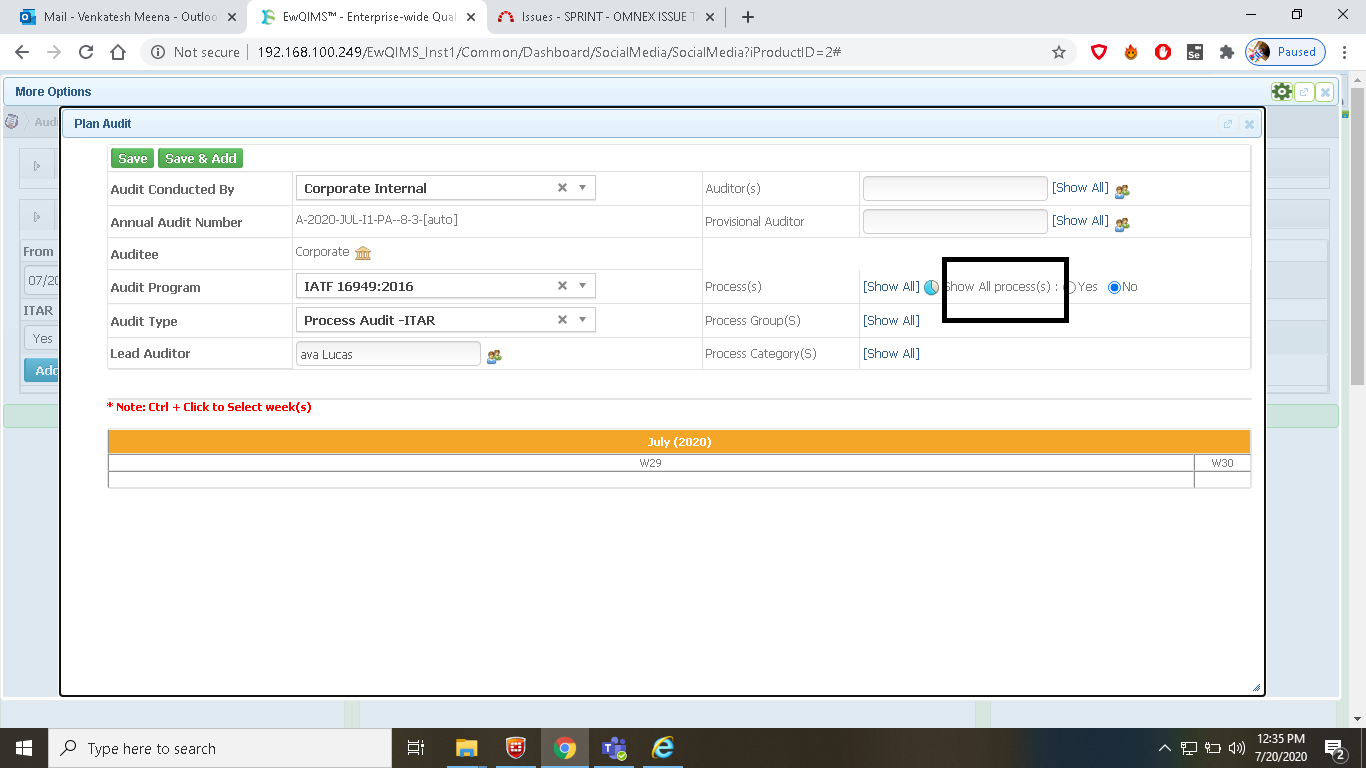This screenshot has width=1366, height=768.
Task: Click Show All link for Process(s)
Action: coord(891,287)
